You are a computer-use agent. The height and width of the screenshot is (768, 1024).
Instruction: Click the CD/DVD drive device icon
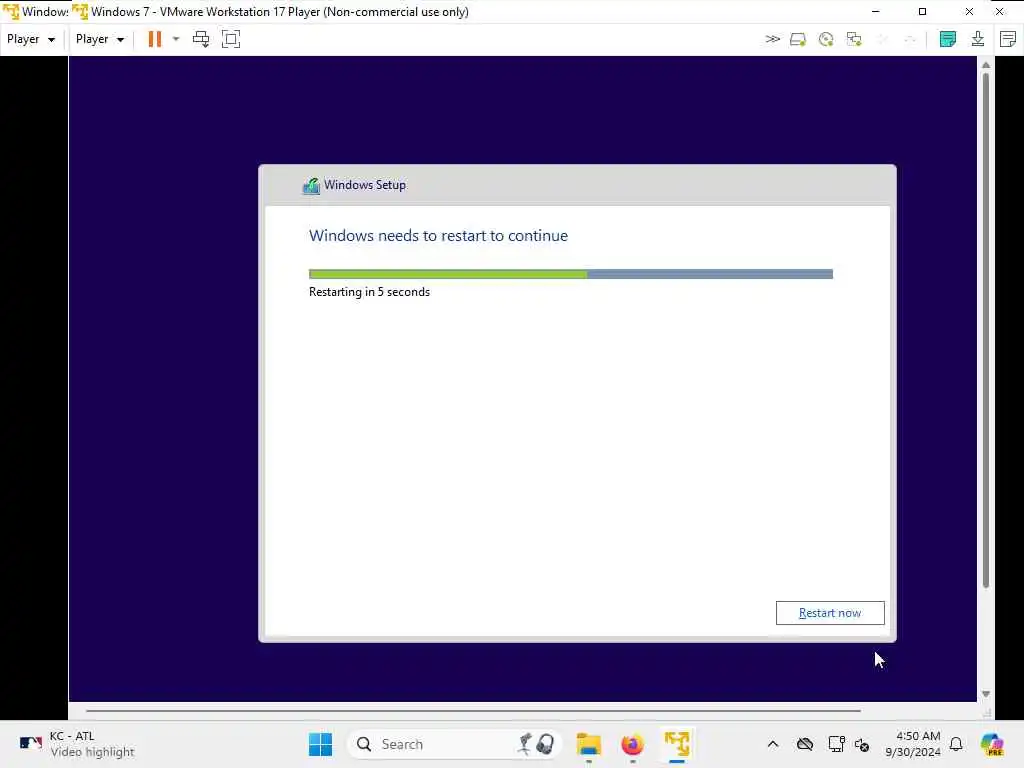(x=826, y=39)
